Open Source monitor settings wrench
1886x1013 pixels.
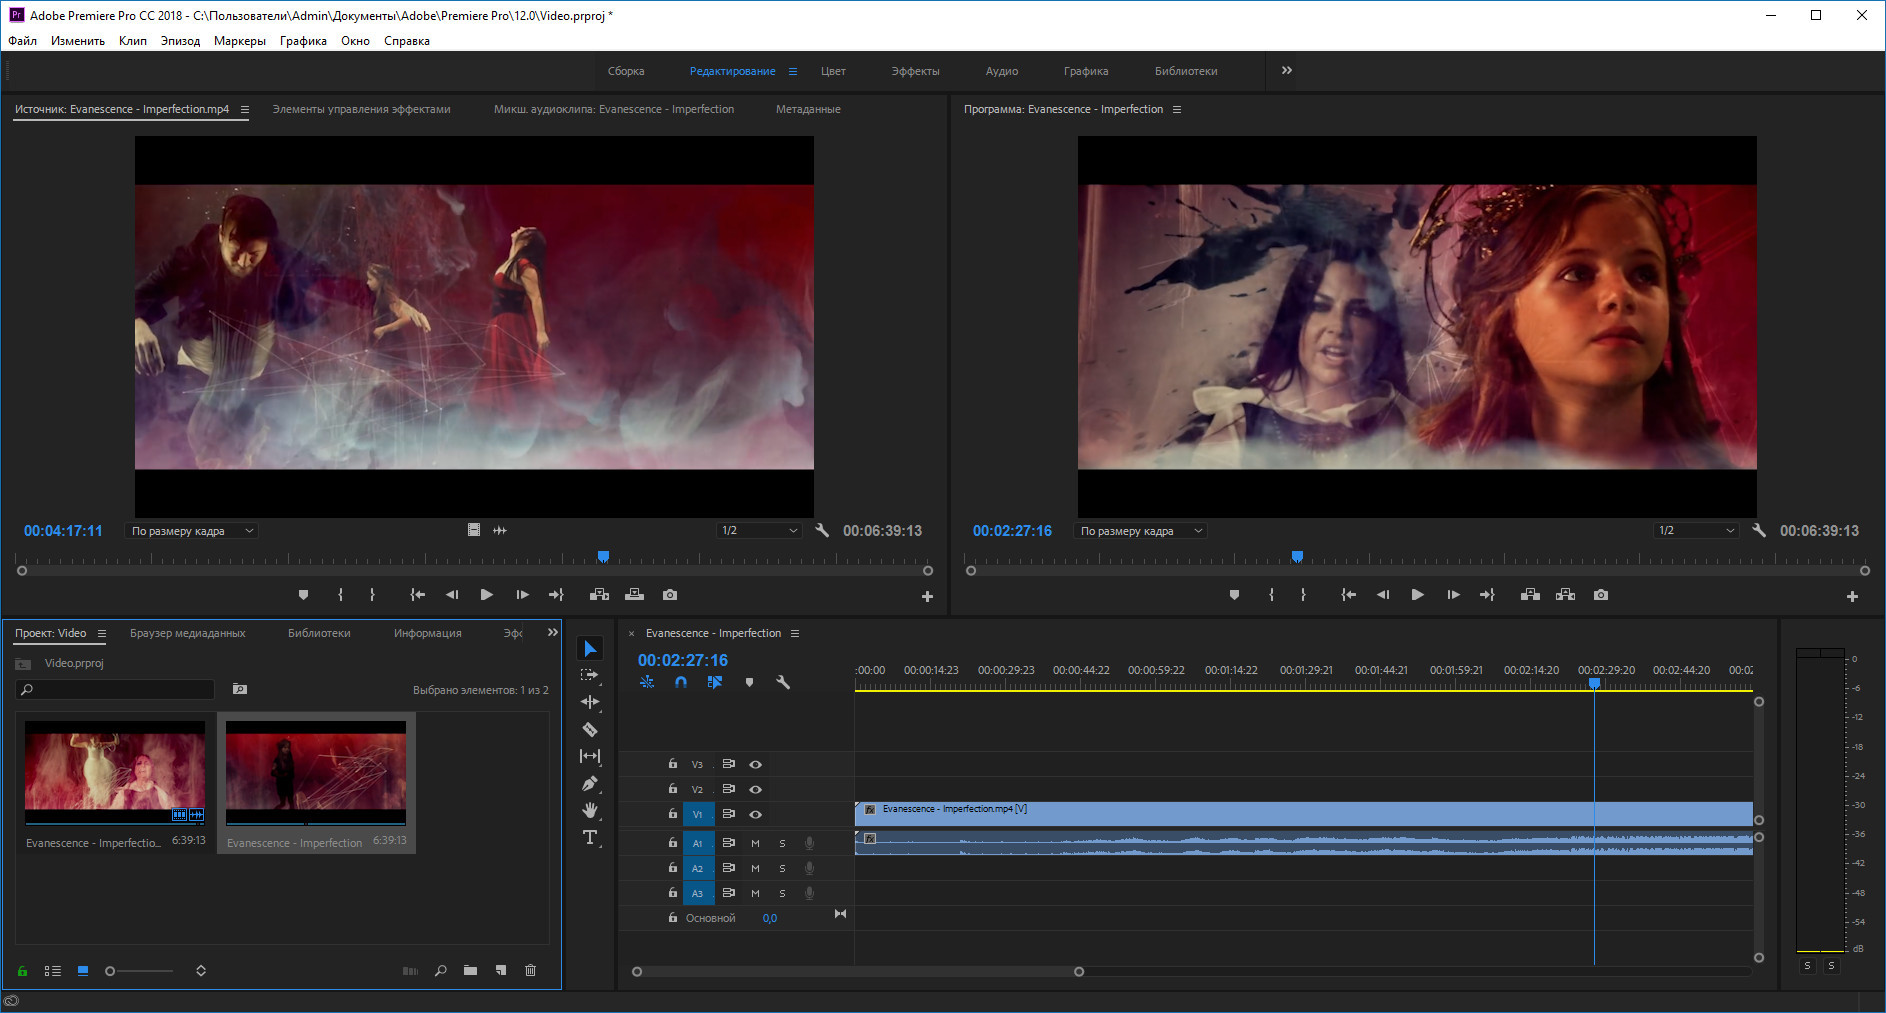tap(822, 531)
